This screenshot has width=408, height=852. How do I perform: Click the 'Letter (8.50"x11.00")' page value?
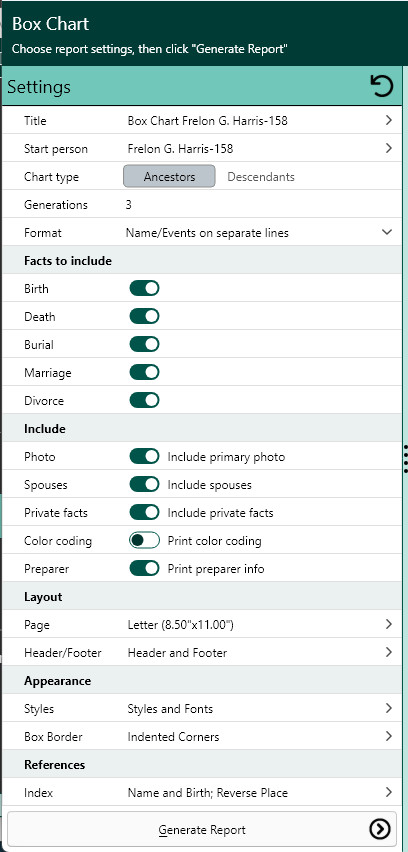[180, 625]
